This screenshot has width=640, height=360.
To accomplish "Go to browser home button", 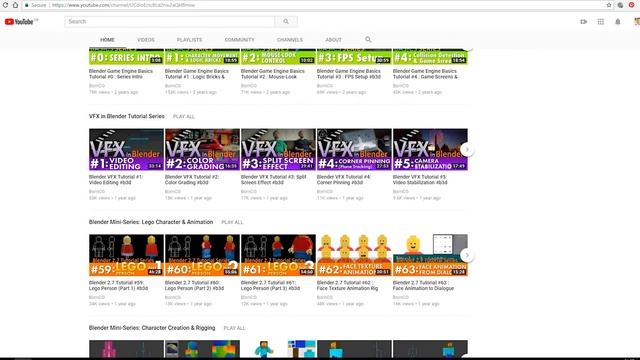I will 15,5.
